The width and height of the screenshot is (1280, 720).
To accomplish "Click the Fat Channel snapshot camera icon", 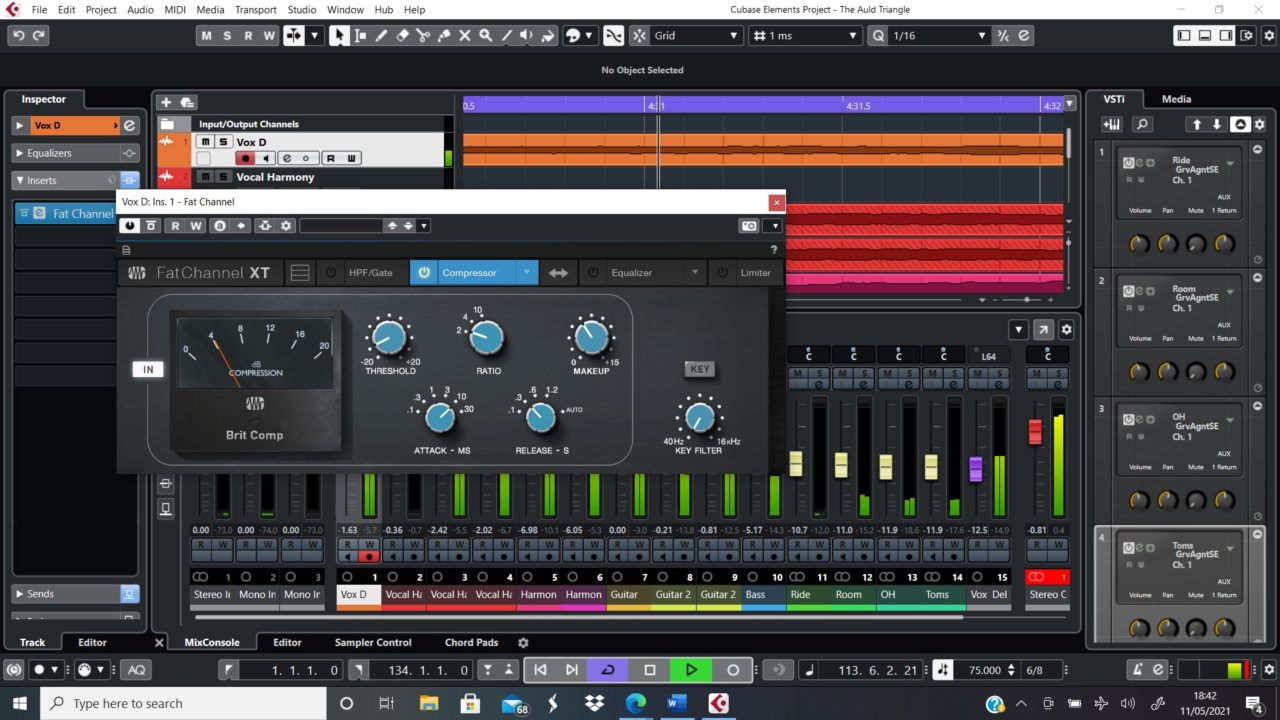I will 749,226.
